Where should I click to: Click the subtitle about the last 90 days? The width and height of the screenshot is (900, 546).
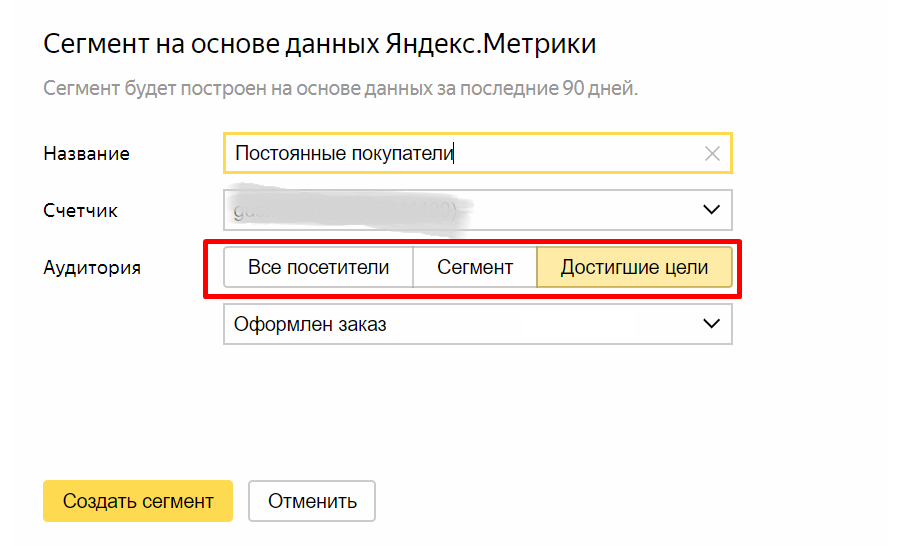[x=340, y=89]
